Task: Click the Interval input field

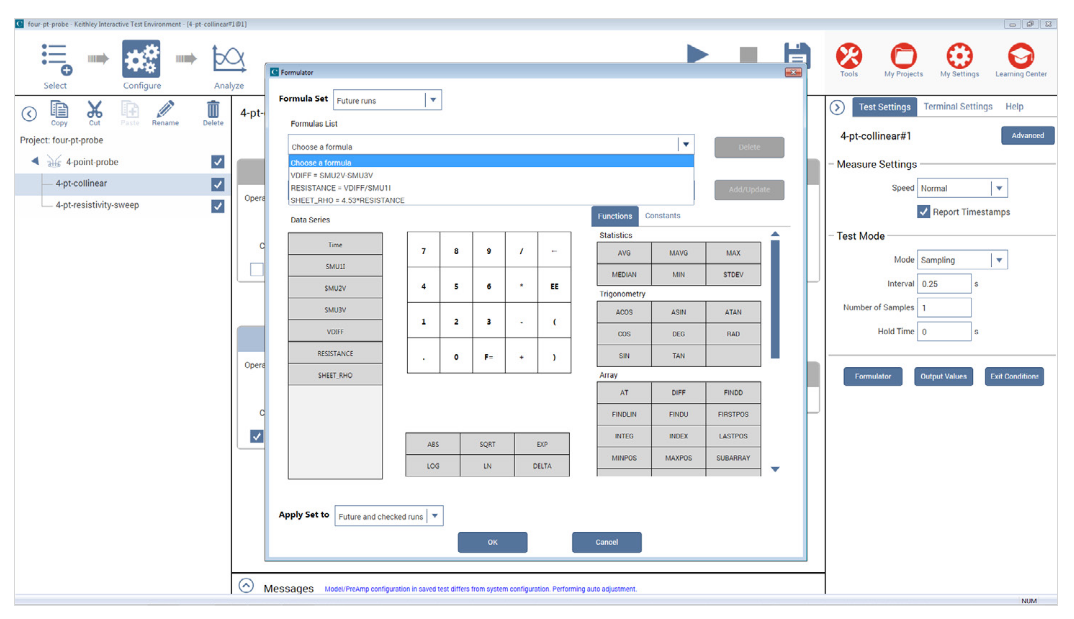Action: [944, 284]
